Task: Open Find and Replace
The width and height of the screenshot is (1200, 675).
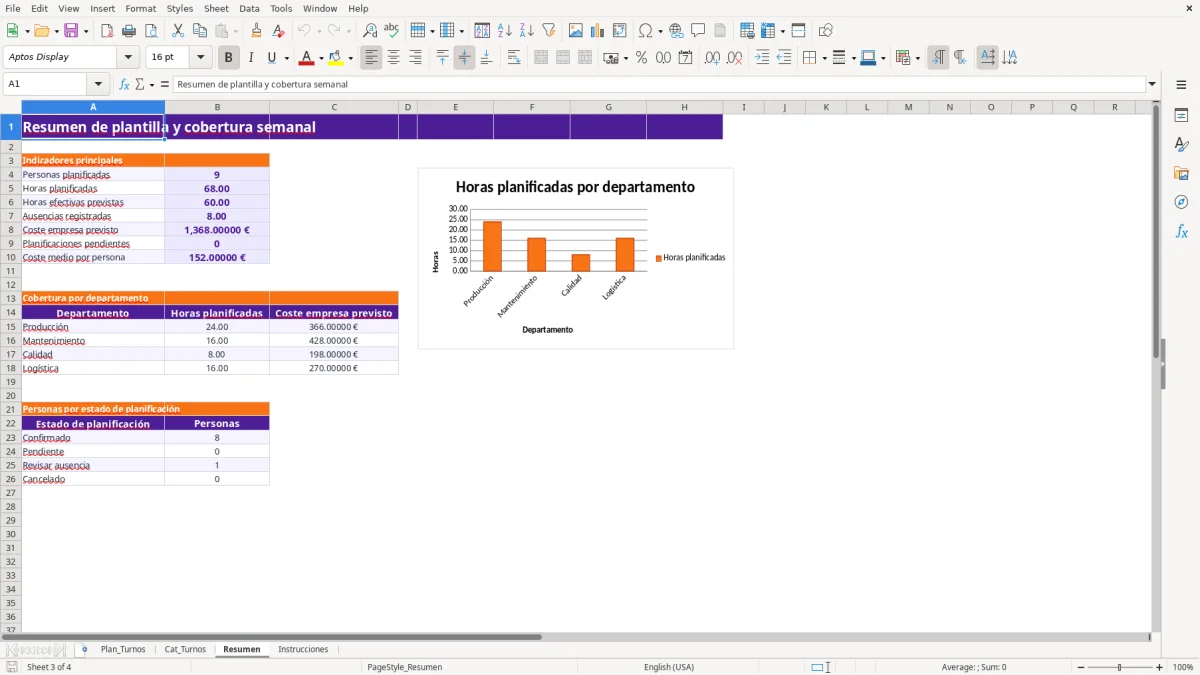Action: click(370, 31)
